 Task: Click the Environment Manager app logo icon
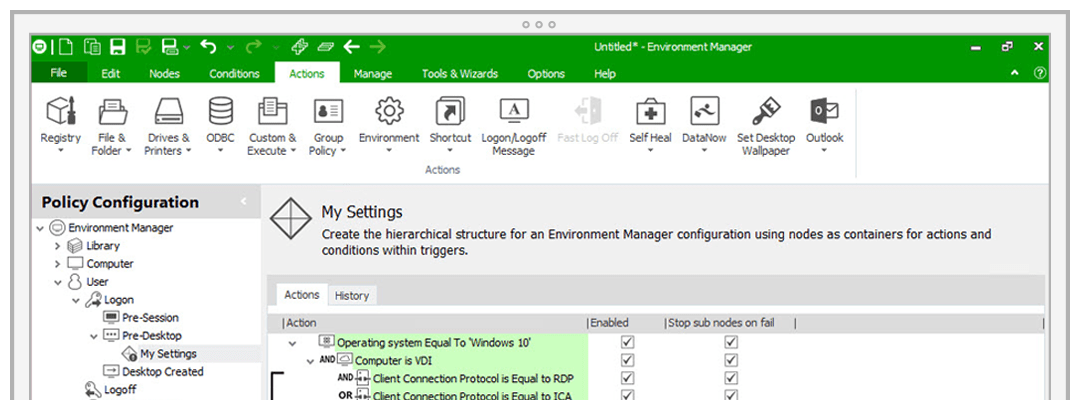pyautogui.click(x=40, y=47)
